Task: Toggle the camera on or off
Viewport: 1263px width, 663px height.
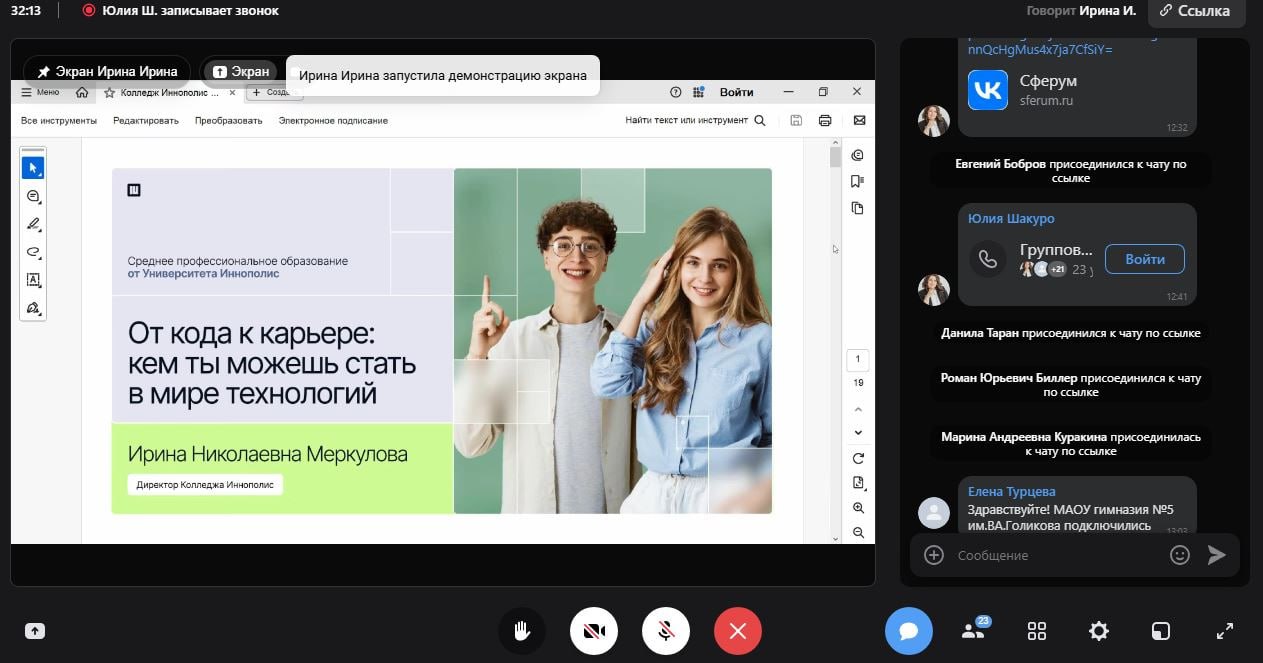Action: [x=594, y=631]
